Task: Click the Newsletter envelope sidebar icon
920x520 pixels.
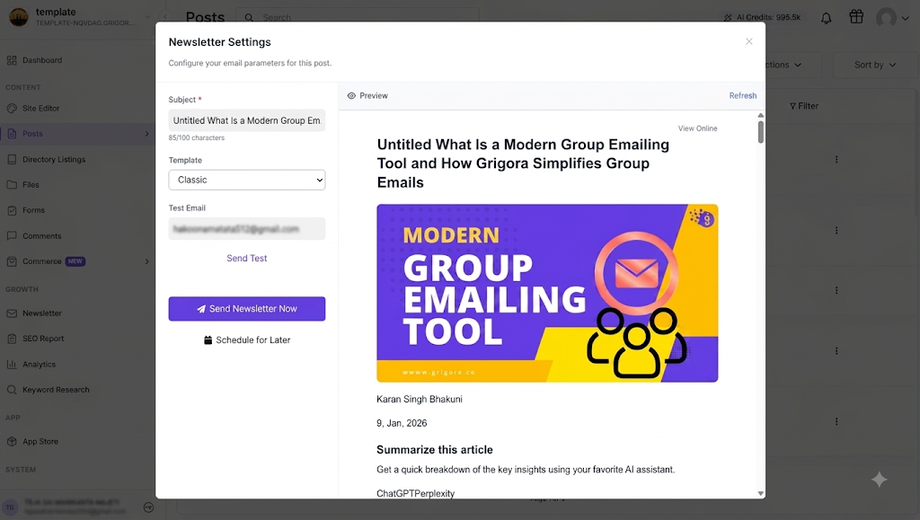Action: [x=12, y=313]
